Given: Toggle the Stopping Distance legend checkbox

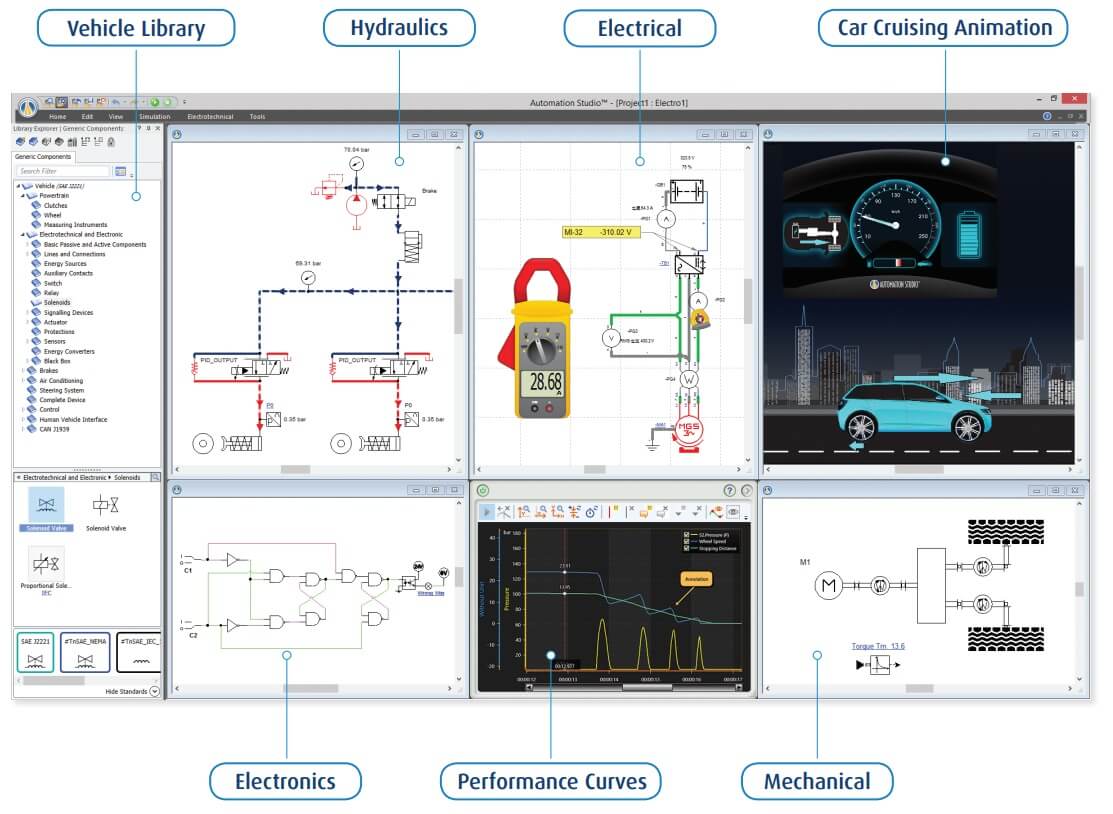Looking at the screenshot, I should (x=686, y=549).
